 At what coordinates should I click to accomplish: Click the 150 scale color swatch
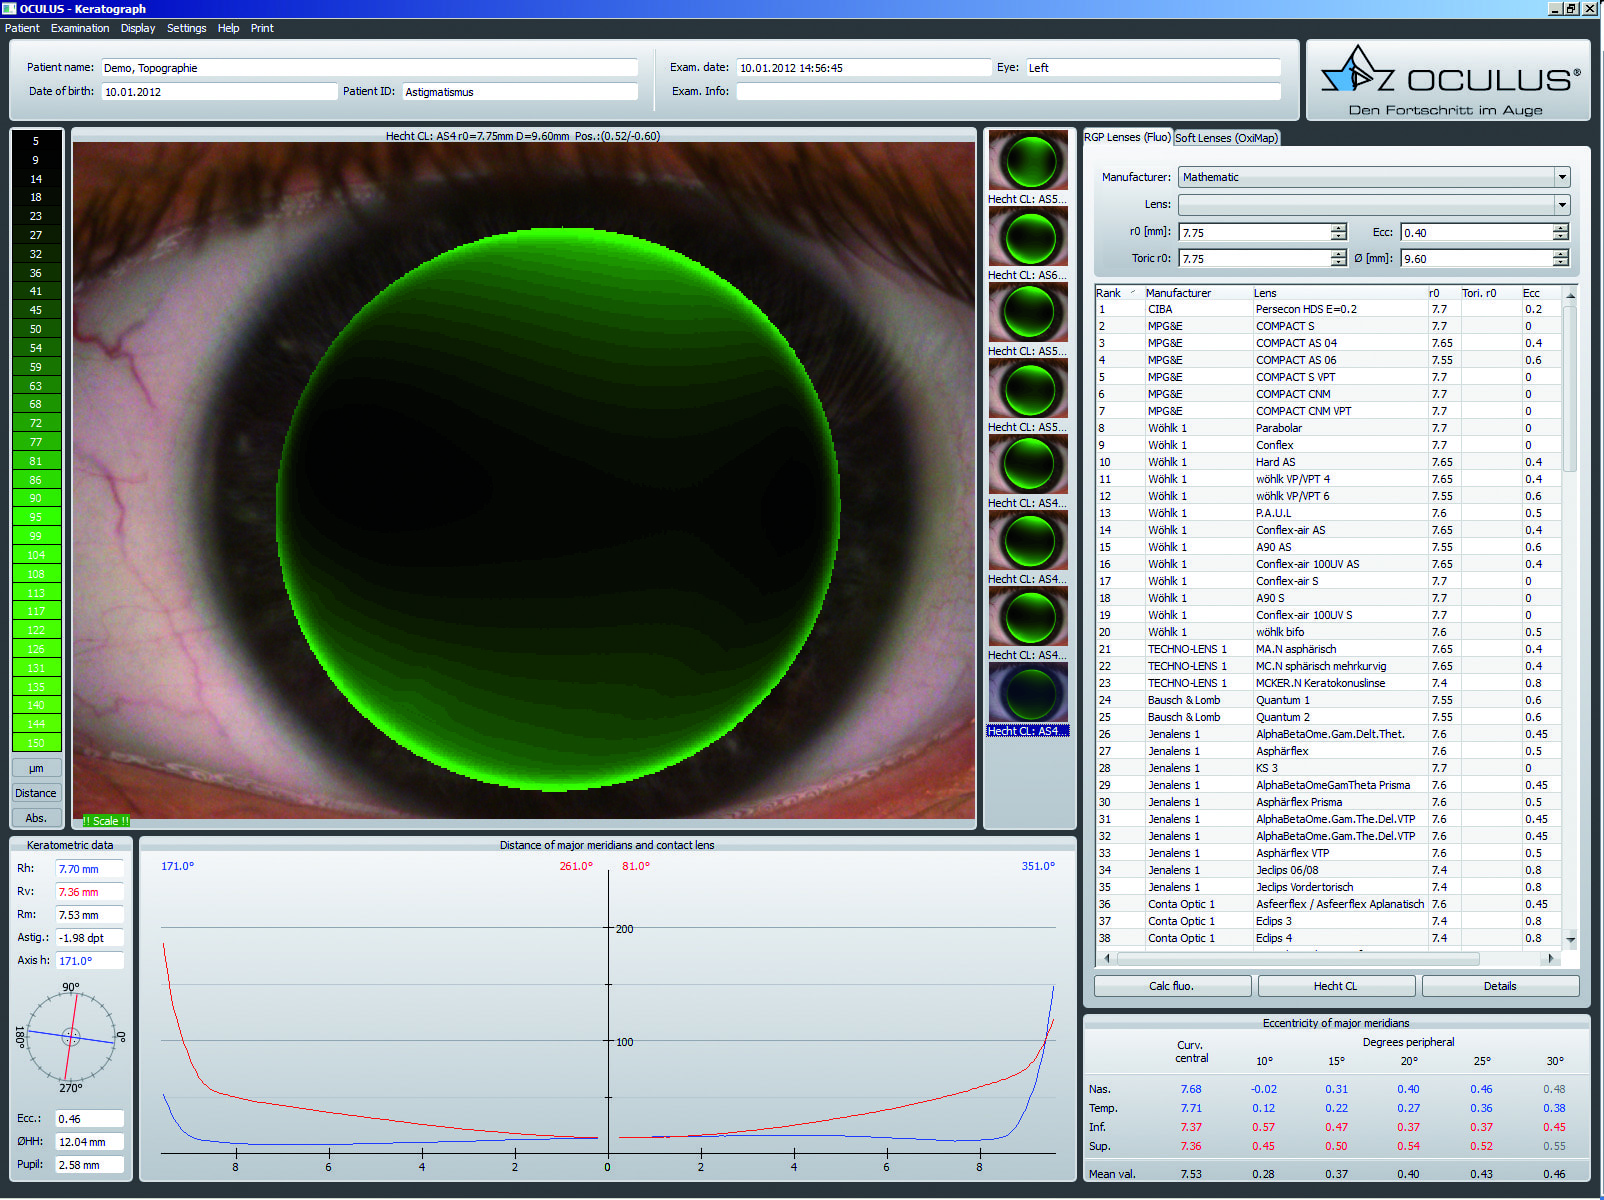pyautogui.click(x=36, y=743)
